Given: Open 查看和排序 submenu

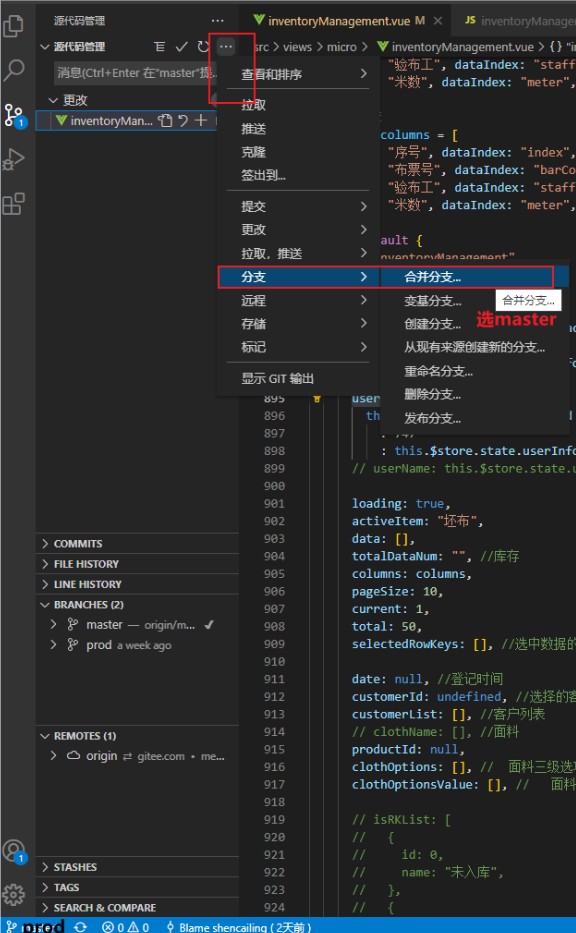Looking at the screenshot, I should (x=299, y=74).
